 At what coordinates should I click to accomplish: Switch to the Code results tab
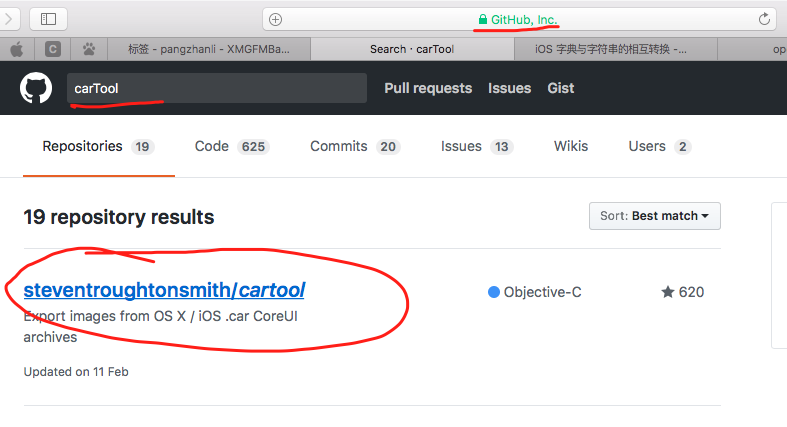point(232,147)
